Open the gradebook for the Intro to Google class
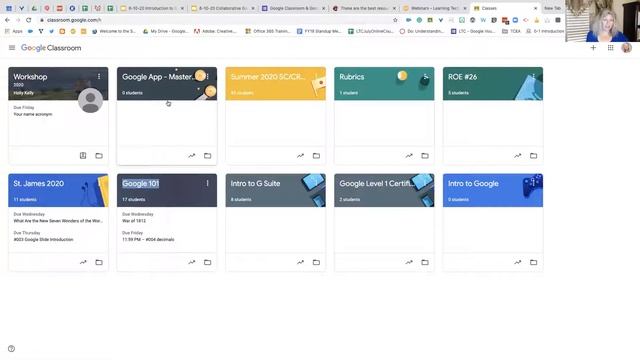 [x=518, y=262]
